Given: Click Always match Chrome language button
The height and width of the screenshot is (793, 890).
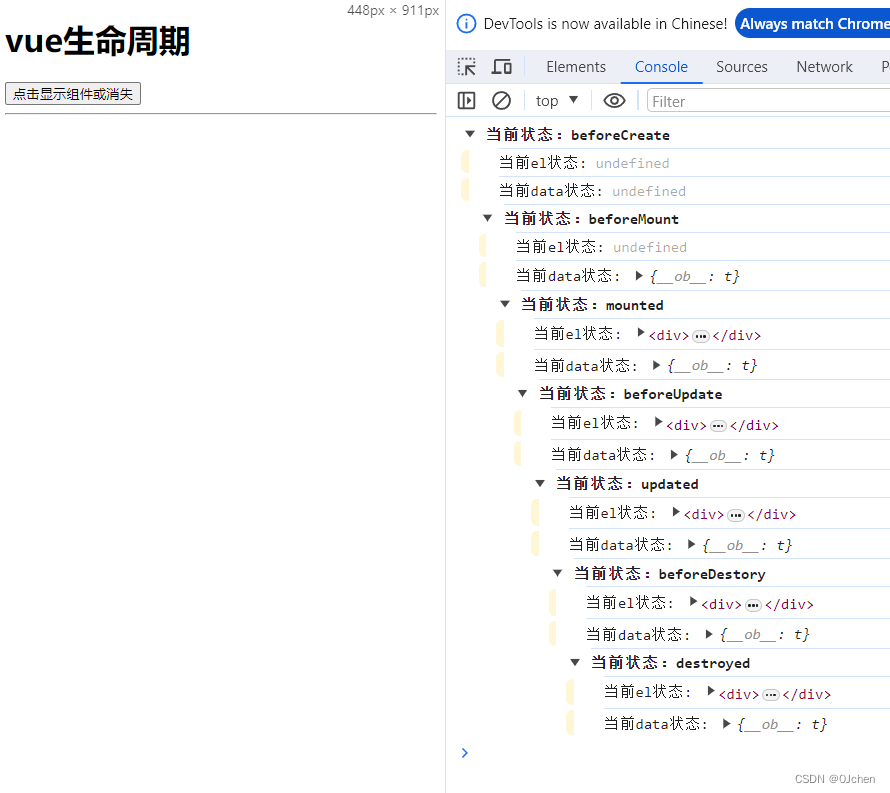Looking at the screenshot, I should click(x=813, y=24).
